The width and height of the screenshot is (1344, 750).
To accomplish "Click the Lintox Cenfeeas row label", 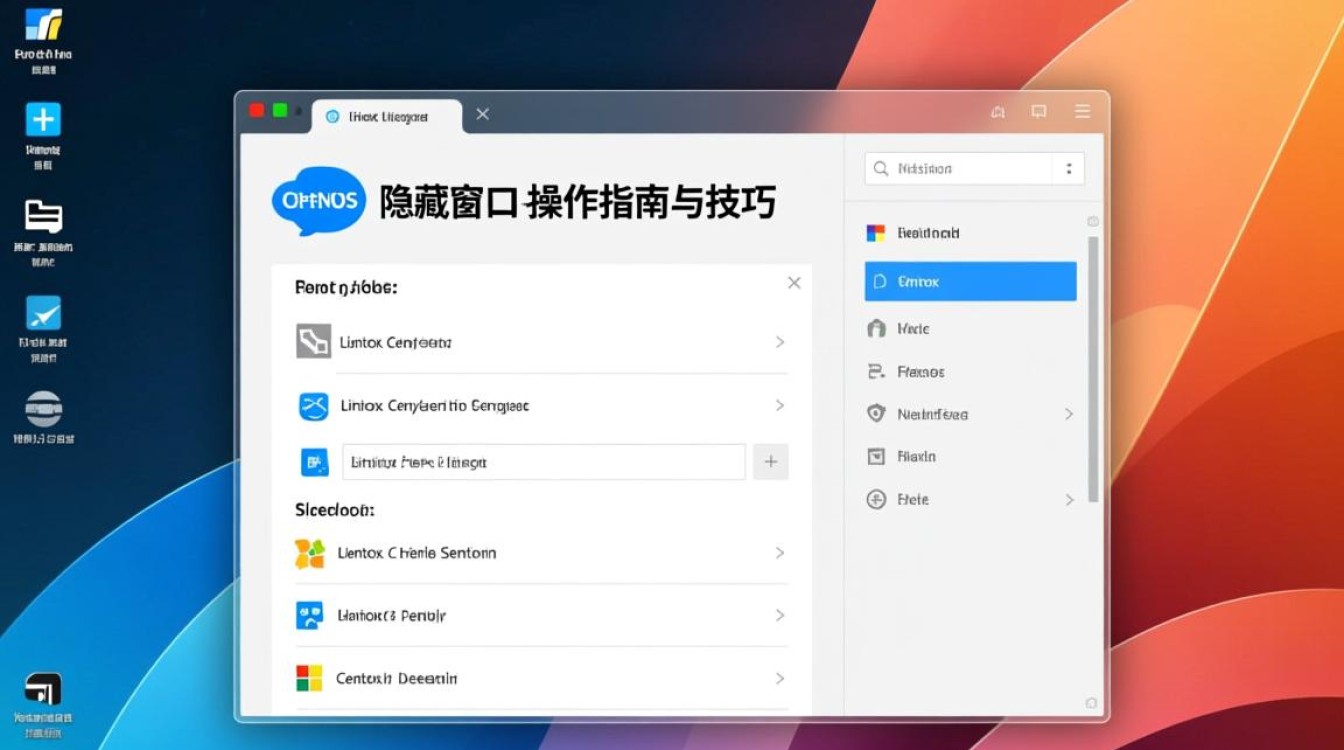I will [x=396, y=343].
